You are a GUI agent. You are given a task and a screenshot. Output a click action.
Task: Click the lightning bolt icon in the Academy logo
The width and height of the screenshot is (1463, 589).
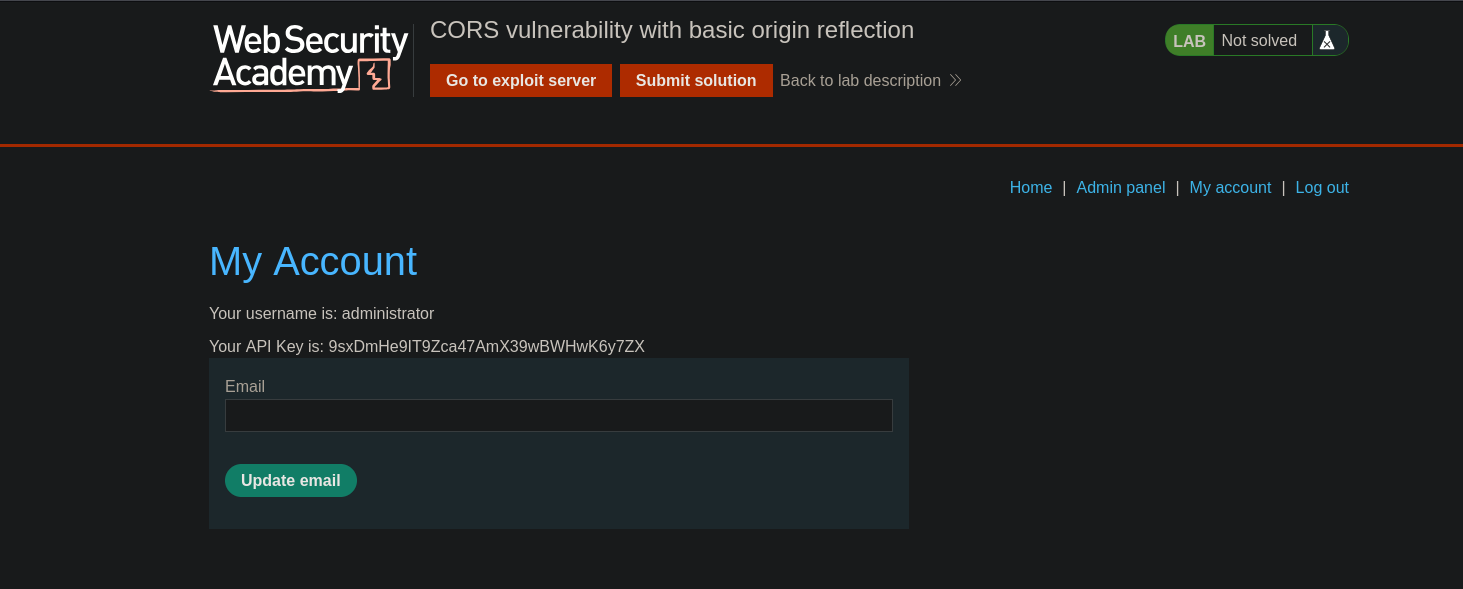376,75
